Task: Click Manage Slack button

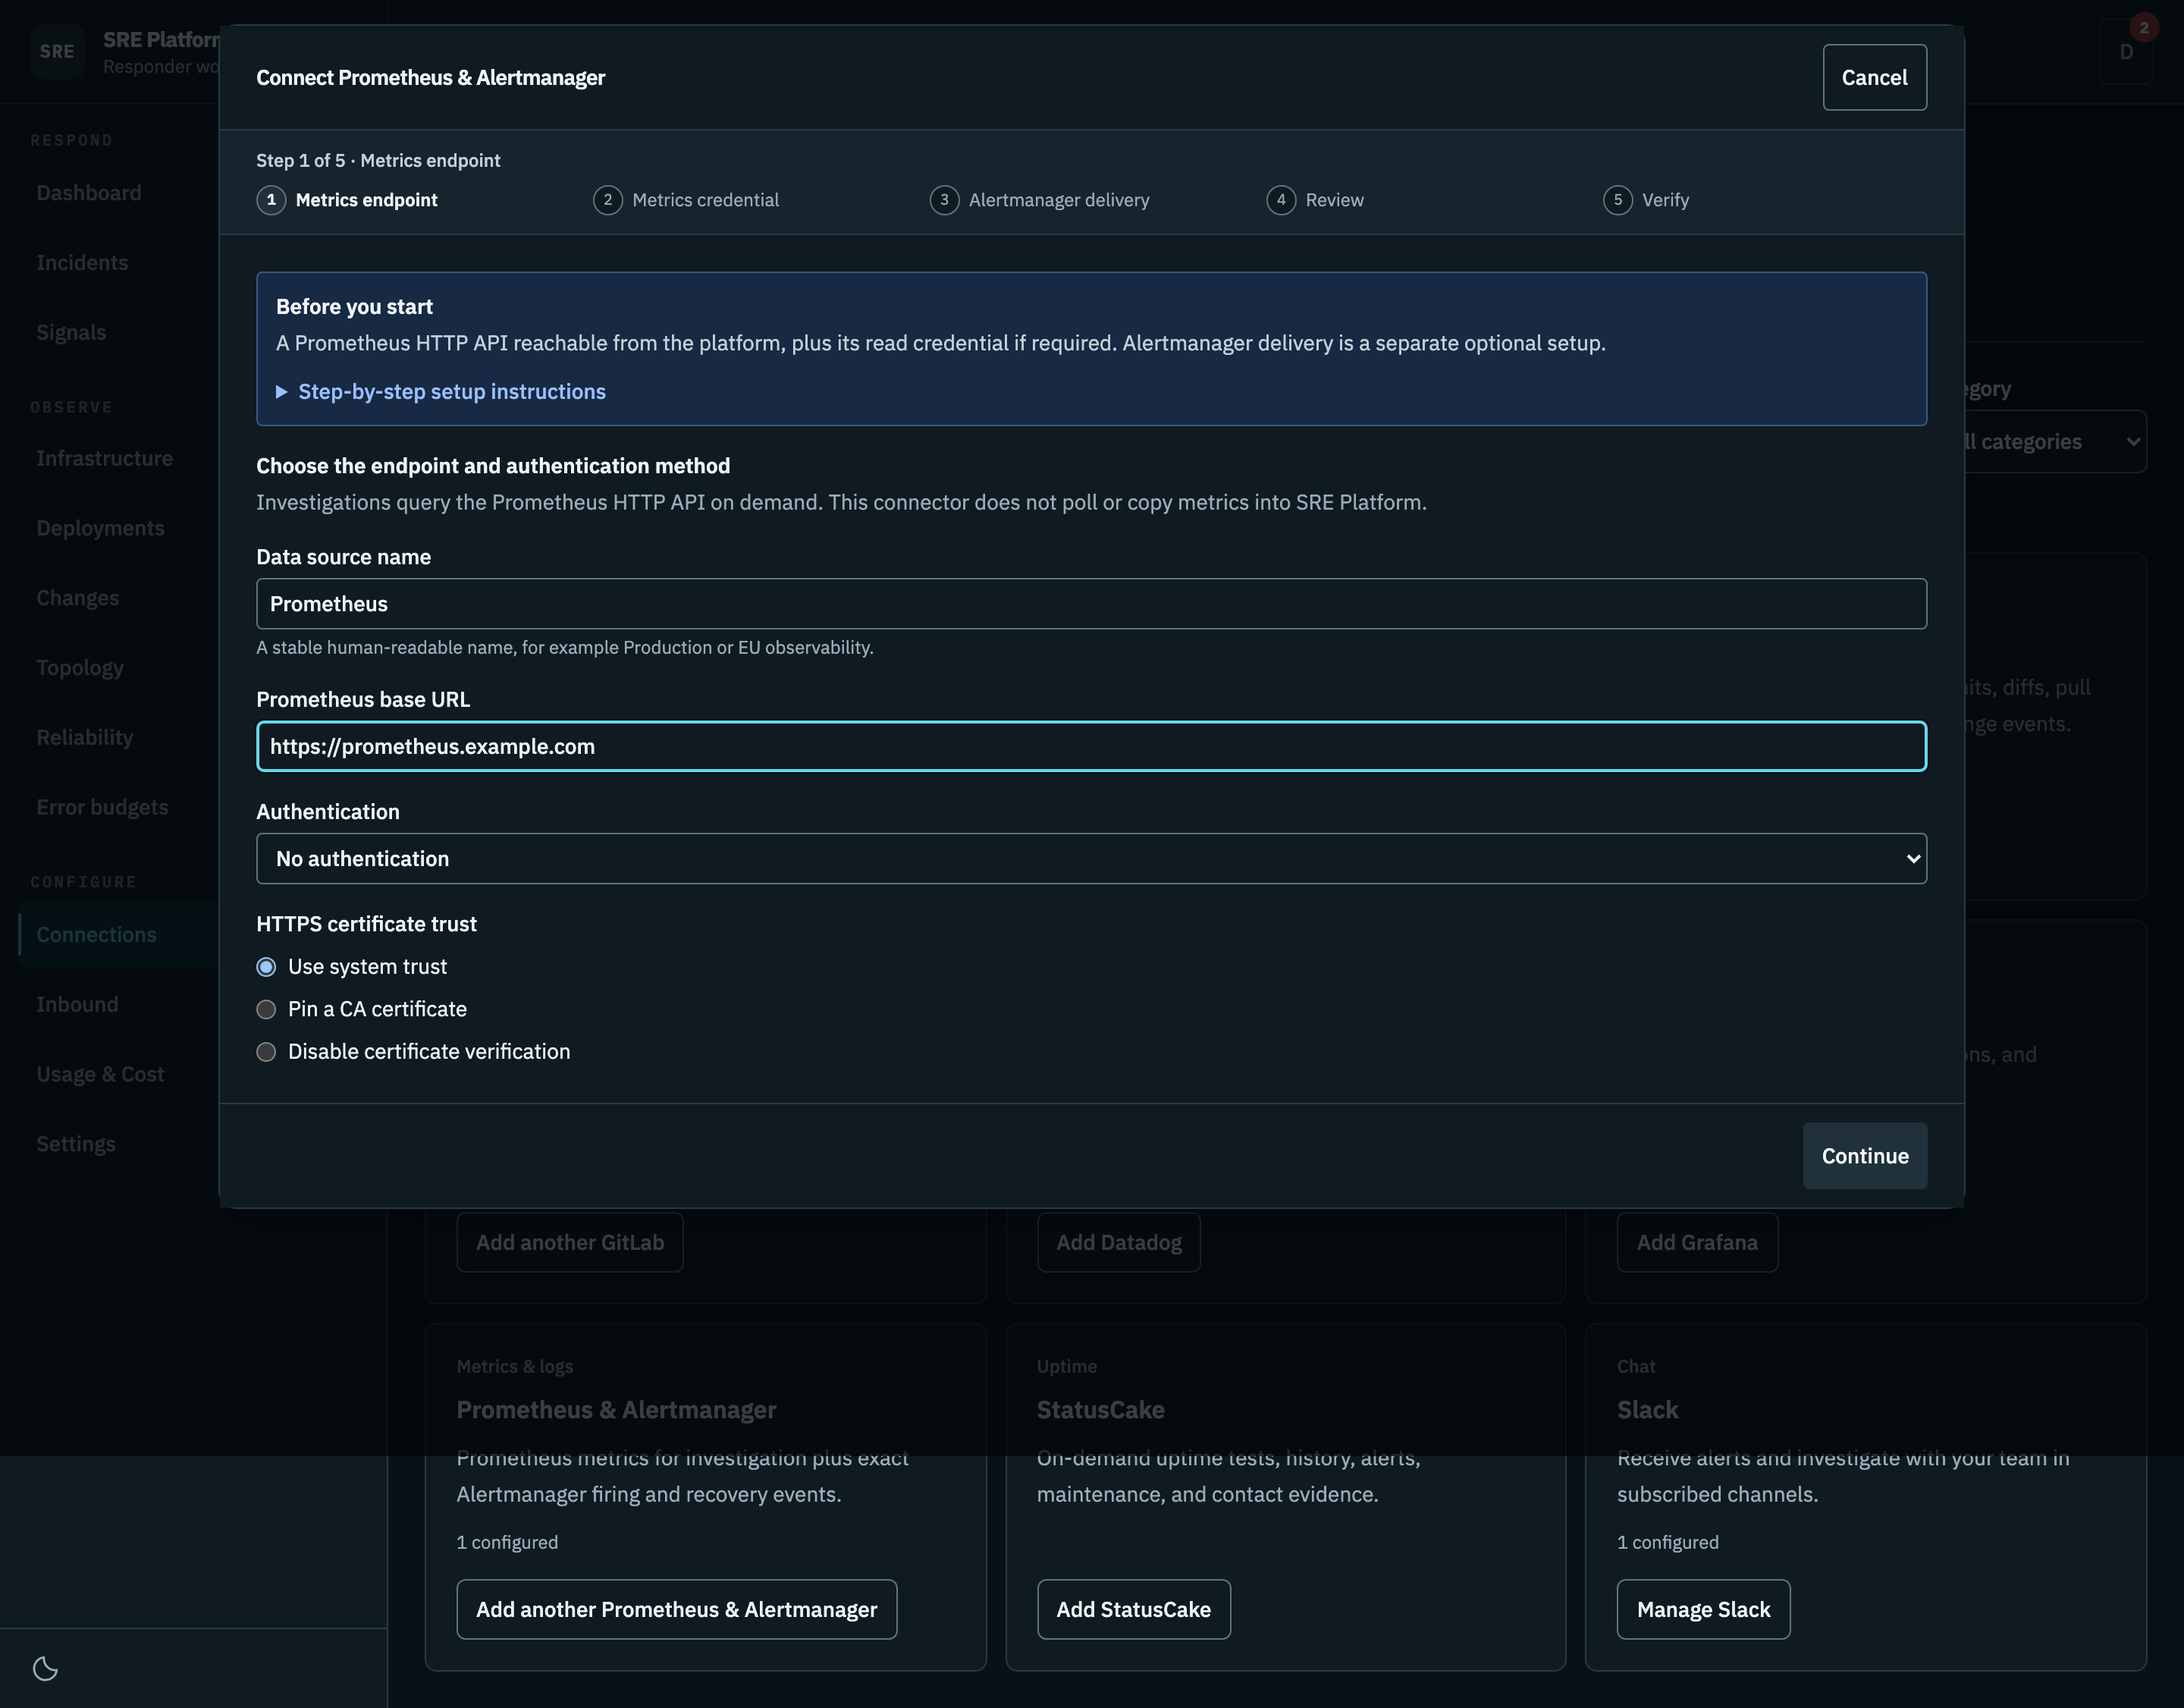Action: 1703,1610
